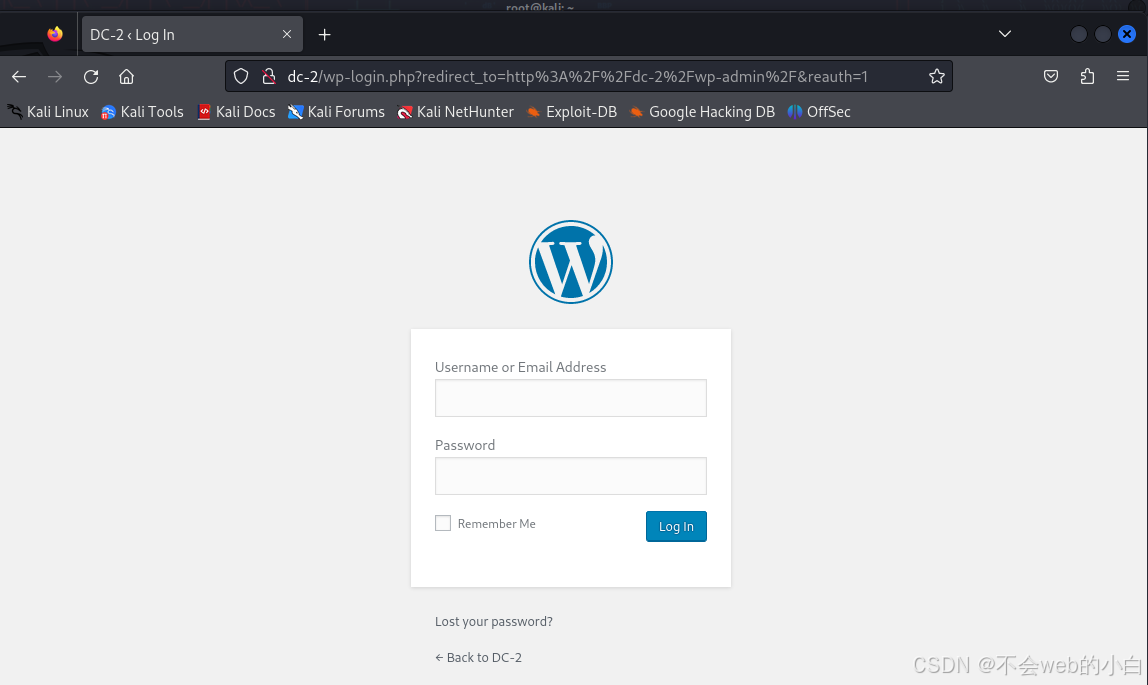
Task: Click the Firefox logo icon
Action: 55,34
